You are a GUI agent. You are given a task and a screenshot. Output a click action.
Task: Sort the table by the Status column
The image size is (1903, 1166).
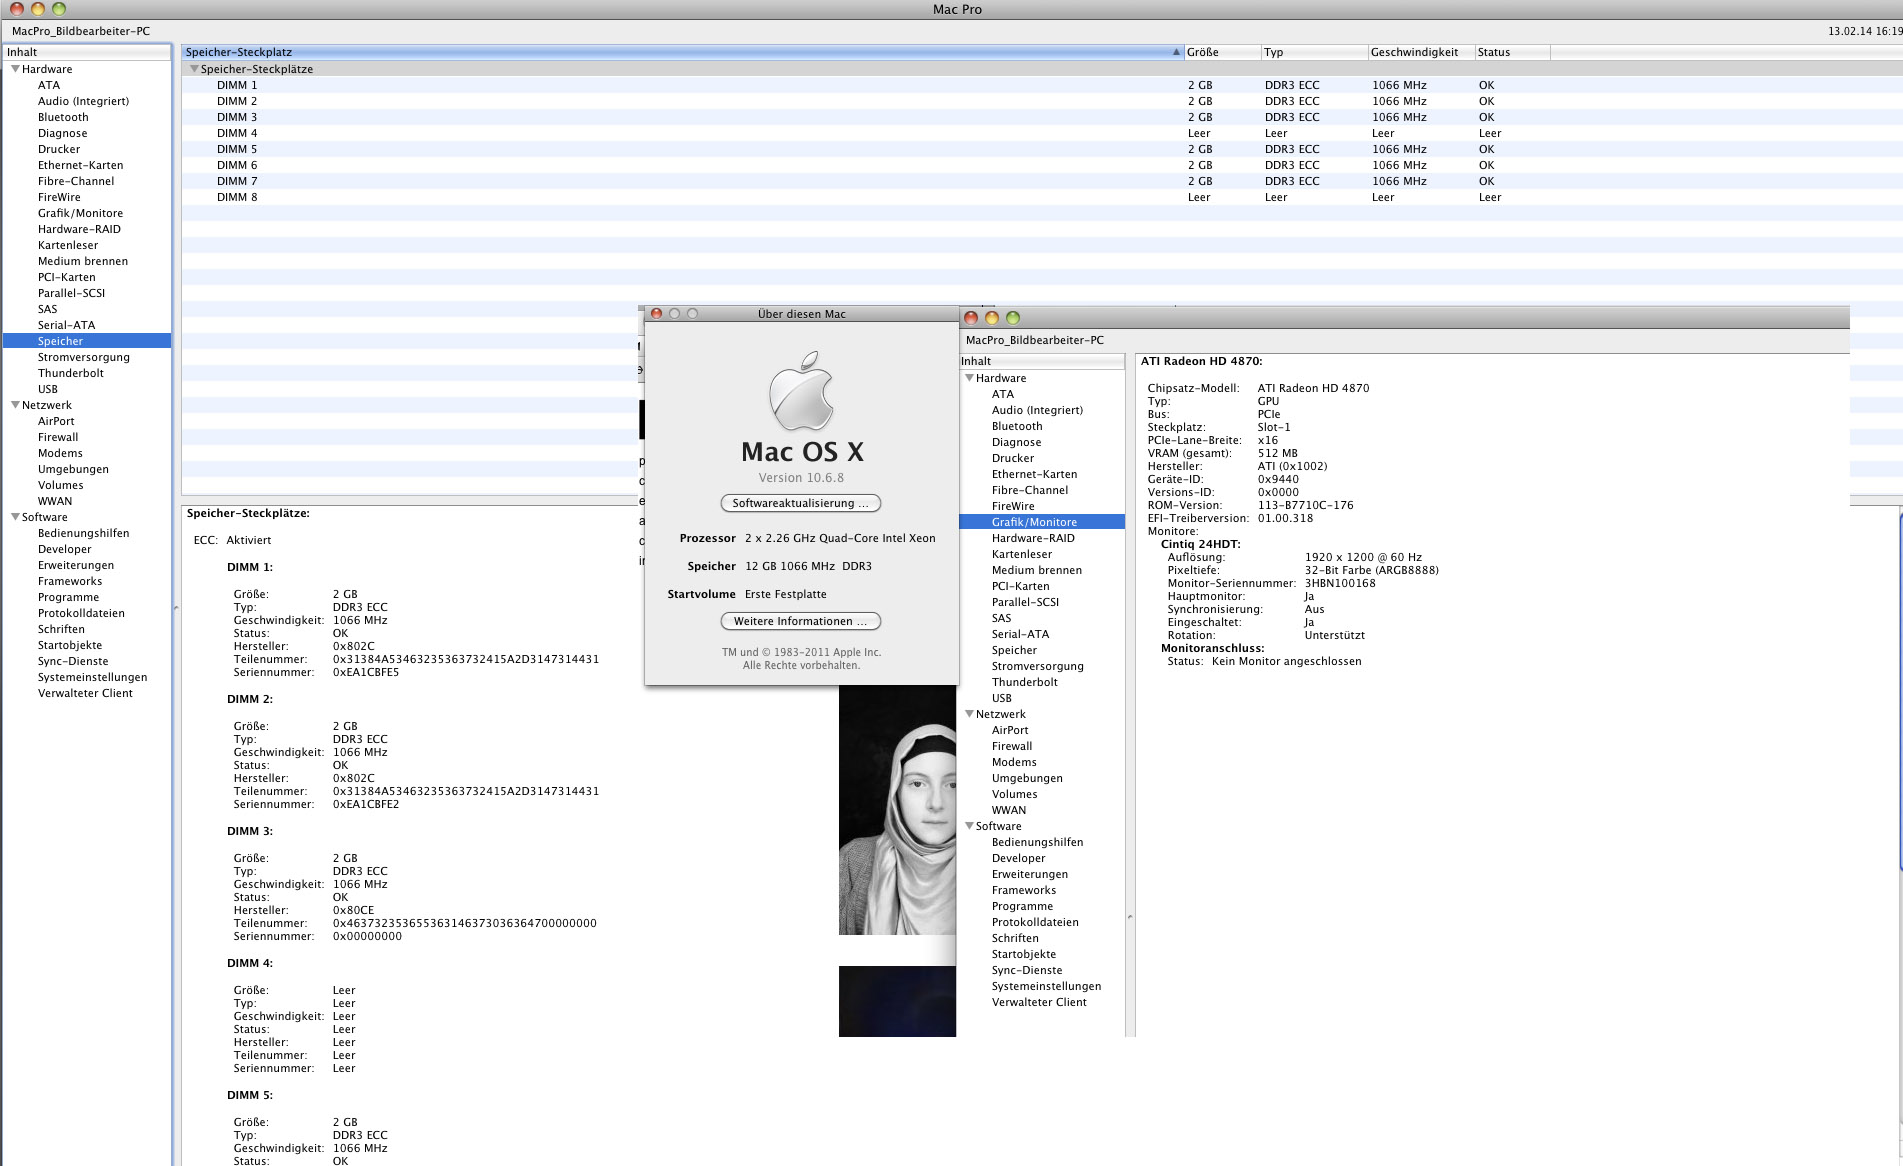pos(1512,52)
